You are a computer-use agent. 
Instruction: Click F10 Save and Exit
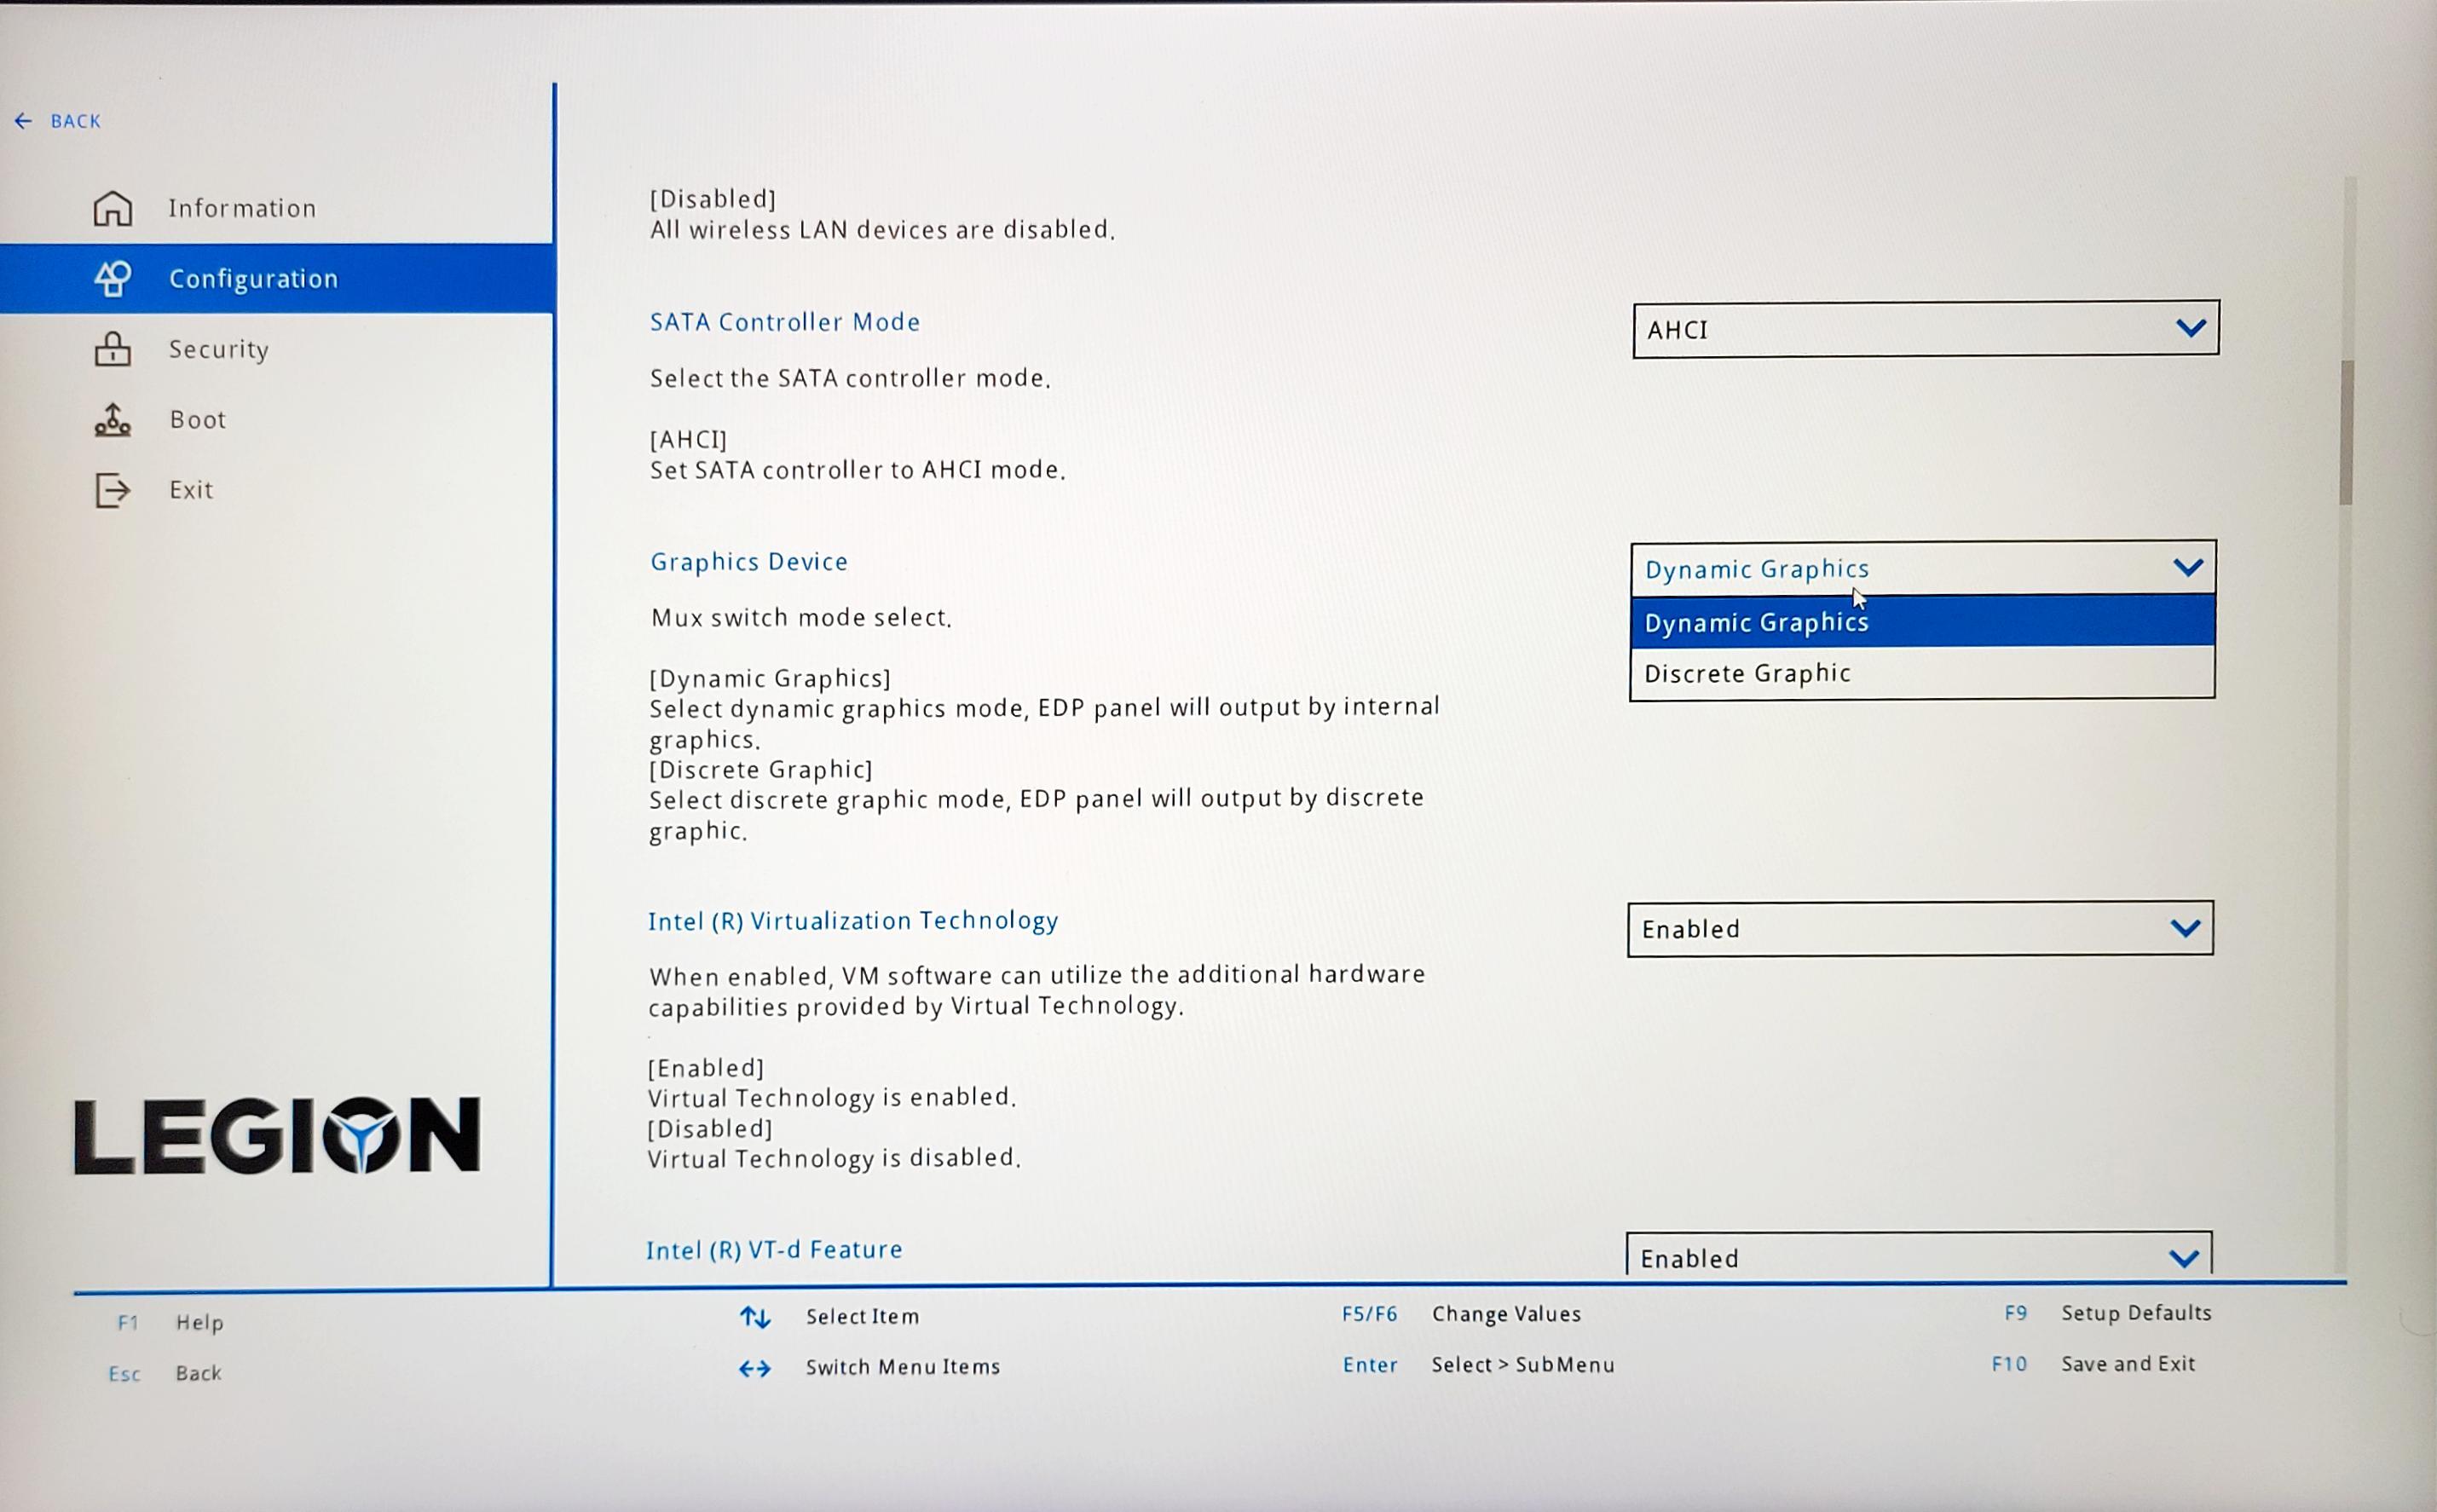(2093, 1364)
